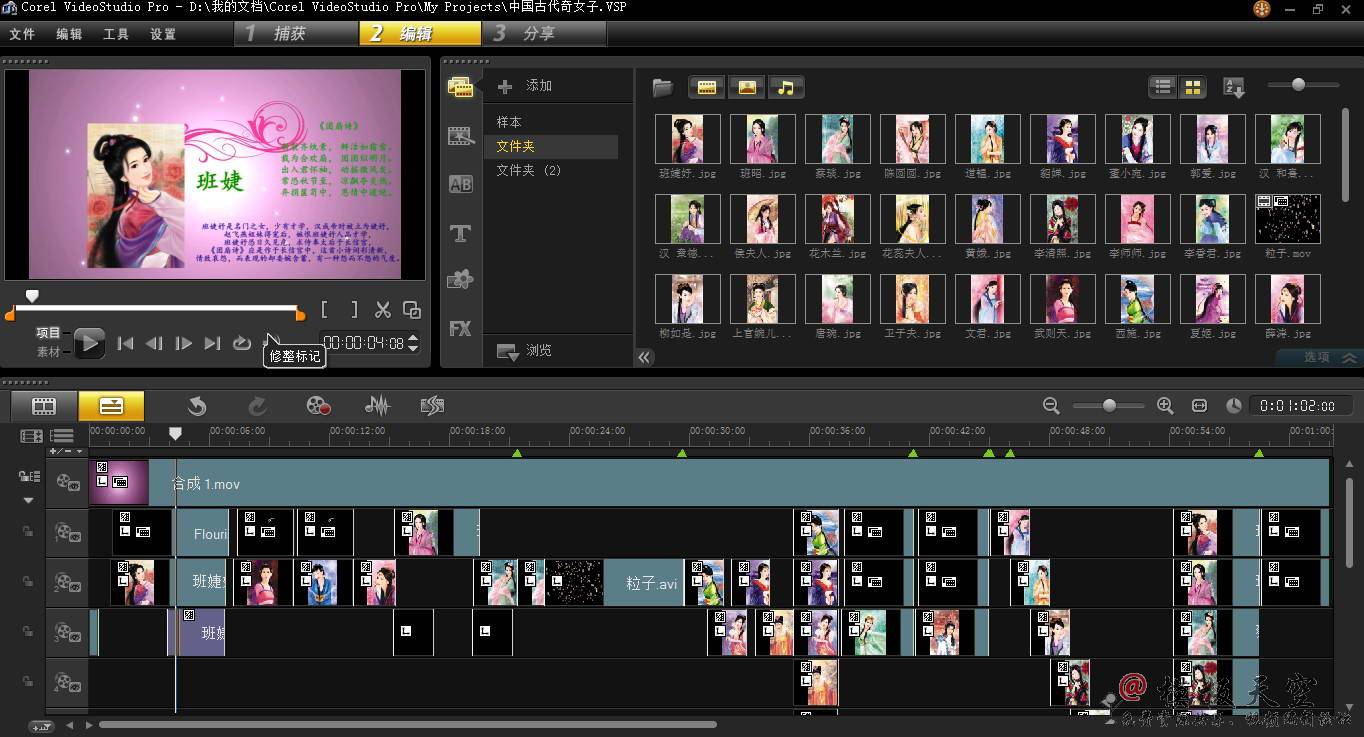The width and height of the screenshot is (1364, 737).
Task: Open the 工具 menu
Action: (116, 34)
